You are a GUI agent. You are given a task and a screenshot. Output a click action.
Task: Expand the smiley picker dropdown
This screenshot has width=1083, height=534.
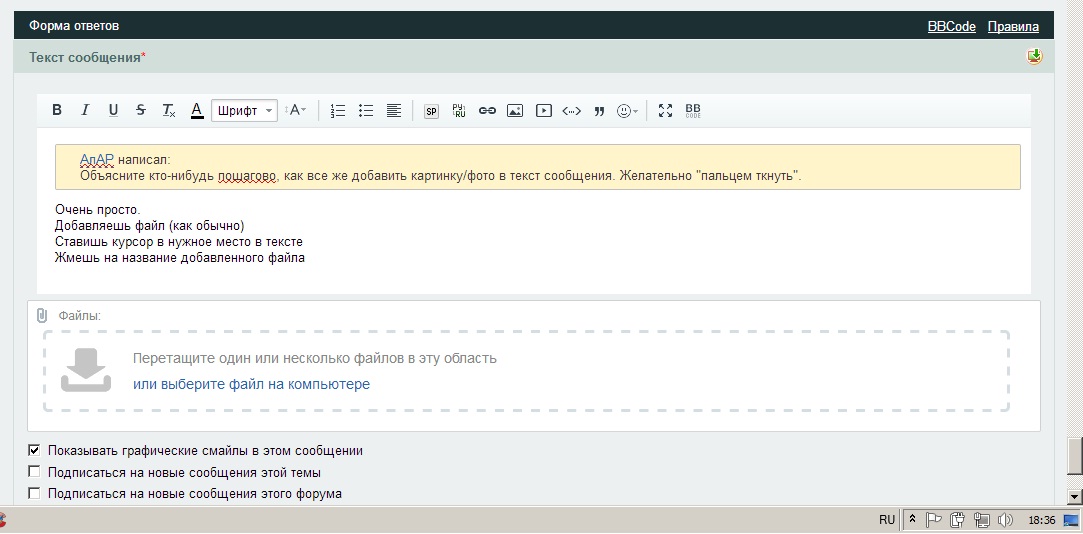point(628,111)
